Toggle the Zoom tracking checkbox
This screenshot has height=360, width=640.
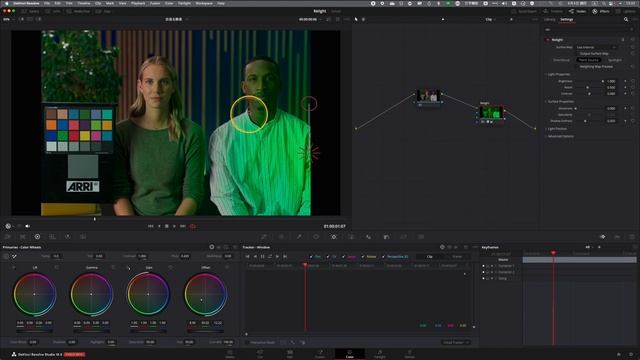pos(343,257)
